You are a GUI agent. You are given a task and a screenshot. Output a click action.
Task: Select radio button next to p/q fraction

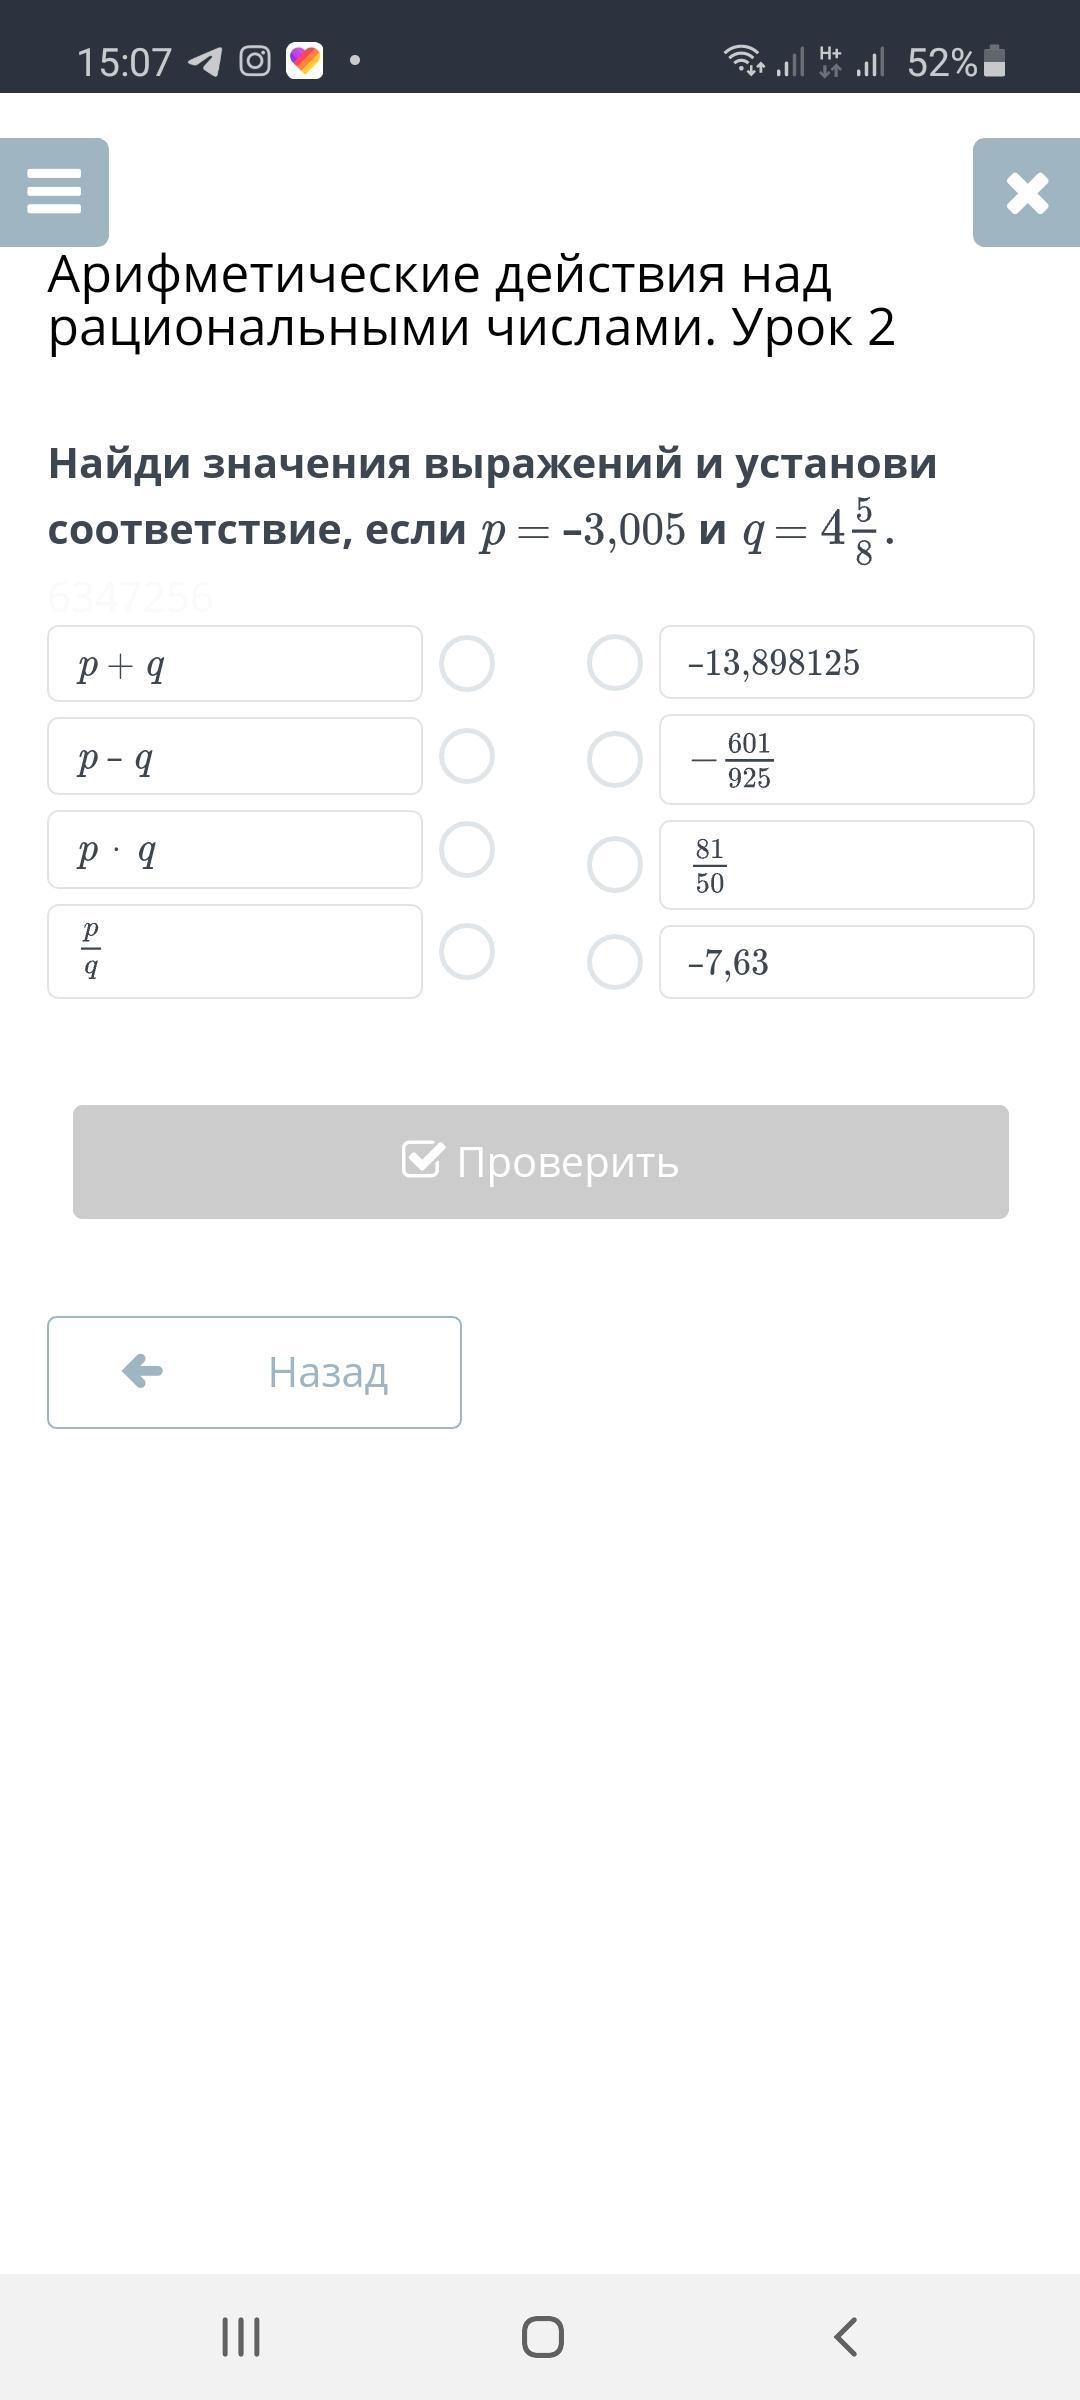pyautogui.click(x=467, y=951)
